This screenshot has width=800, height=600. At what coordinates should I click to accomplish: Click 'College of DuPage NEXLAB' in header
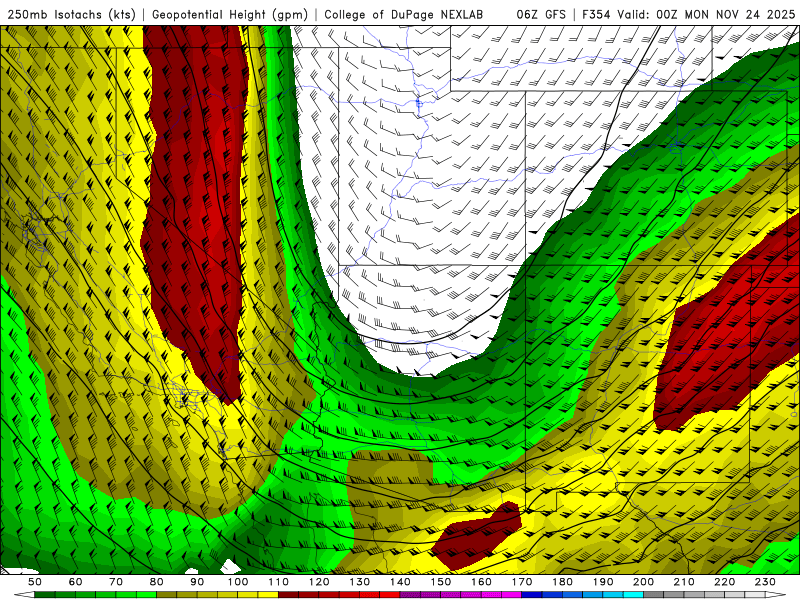pos(404,15)
